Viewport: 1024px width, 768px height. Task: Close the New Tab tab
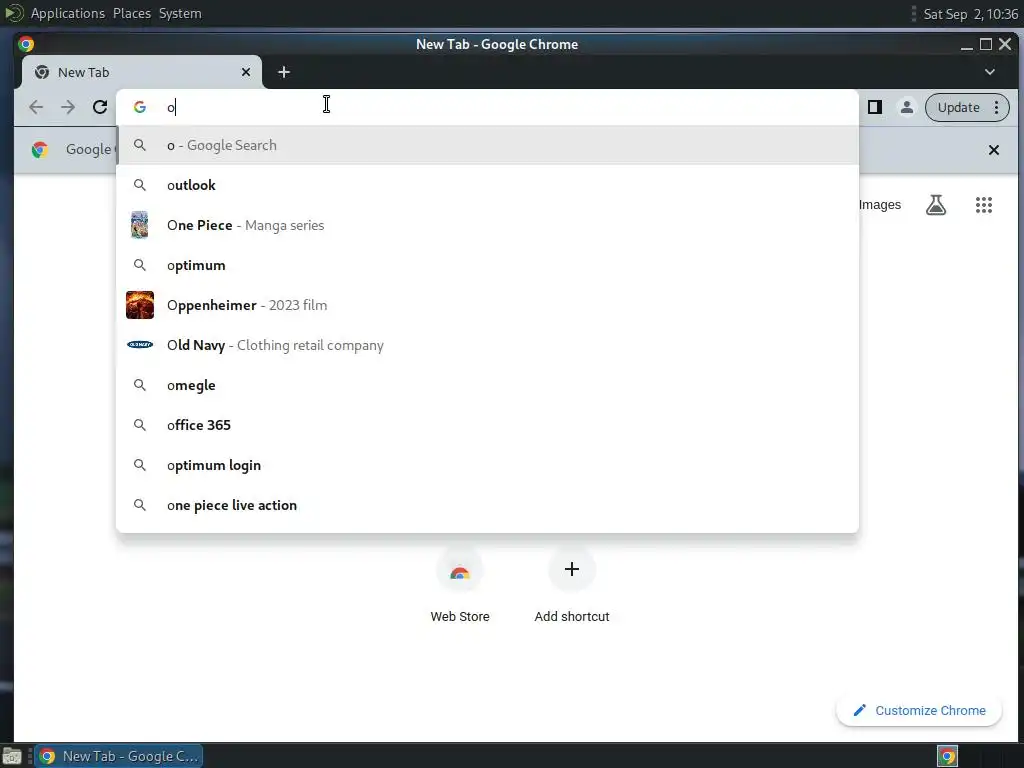pyautogui.click(x=246, y=72)
